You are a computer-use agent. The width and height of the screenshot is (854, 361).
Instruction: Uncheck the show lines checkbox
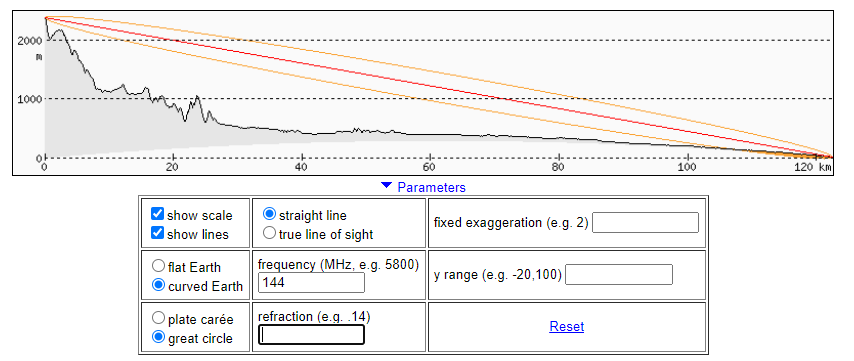tap(157, 233)
